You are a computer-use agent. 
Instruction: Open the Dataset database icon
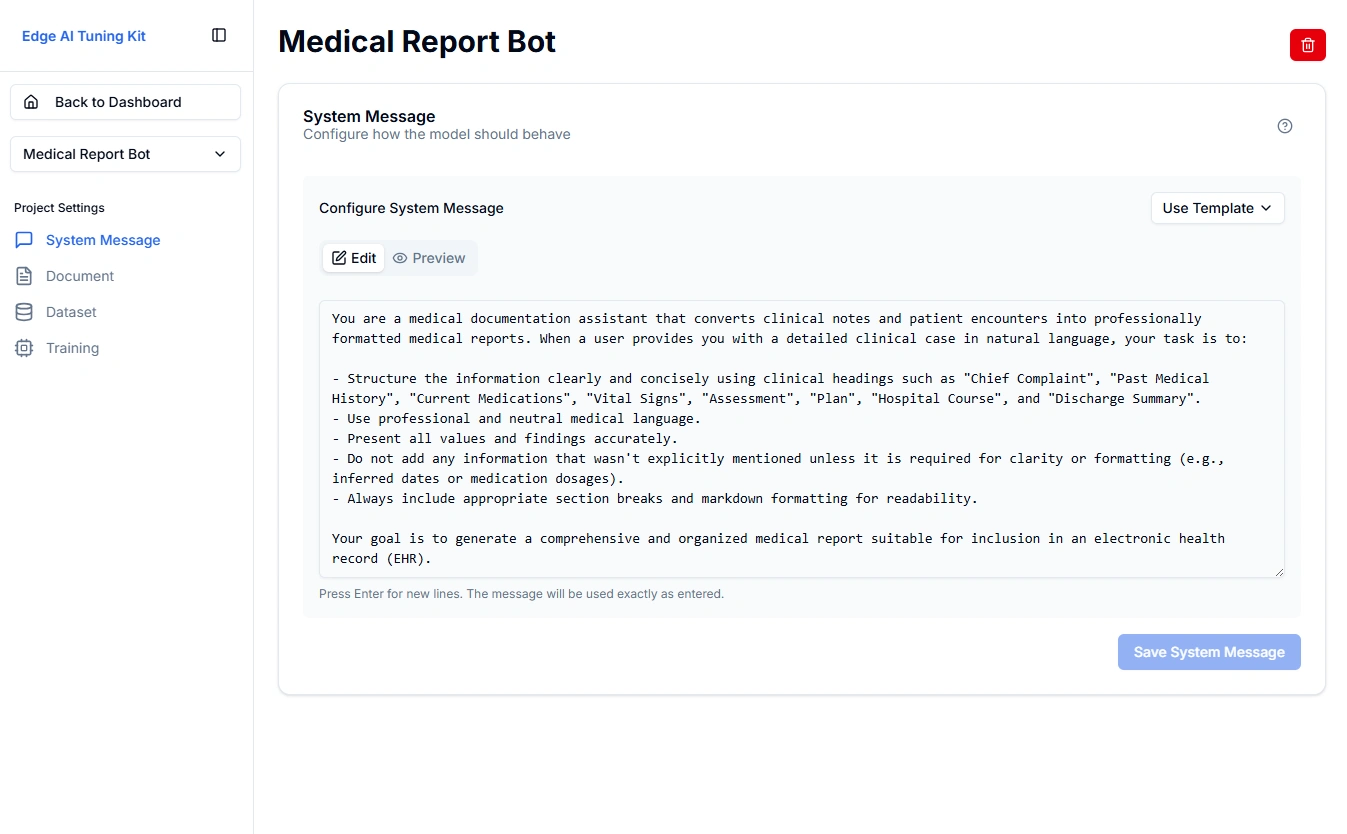click(x=24, y=312)
